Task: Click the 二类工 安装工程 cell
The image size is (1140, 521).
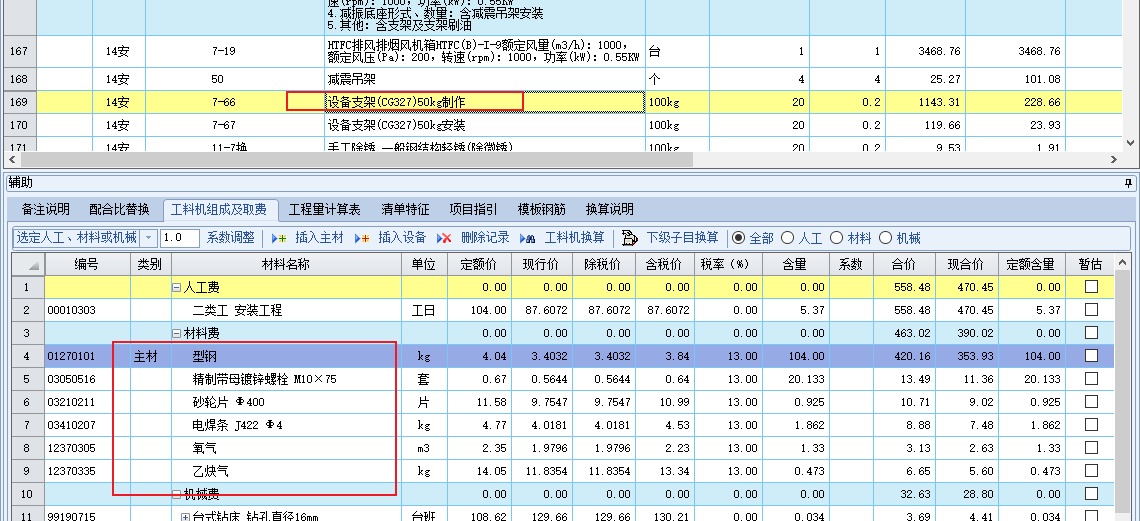Action: [286, 310]
